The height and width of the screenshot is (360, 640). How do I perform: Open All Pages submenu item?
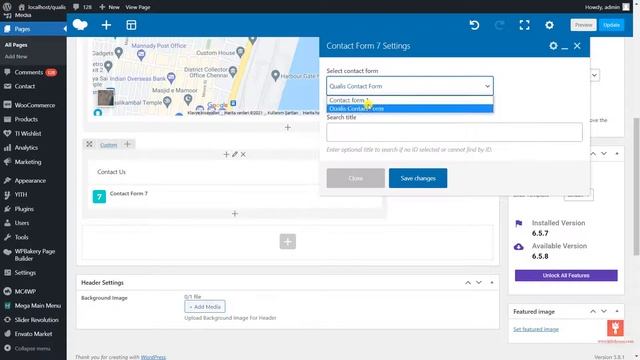coord(16,45)
